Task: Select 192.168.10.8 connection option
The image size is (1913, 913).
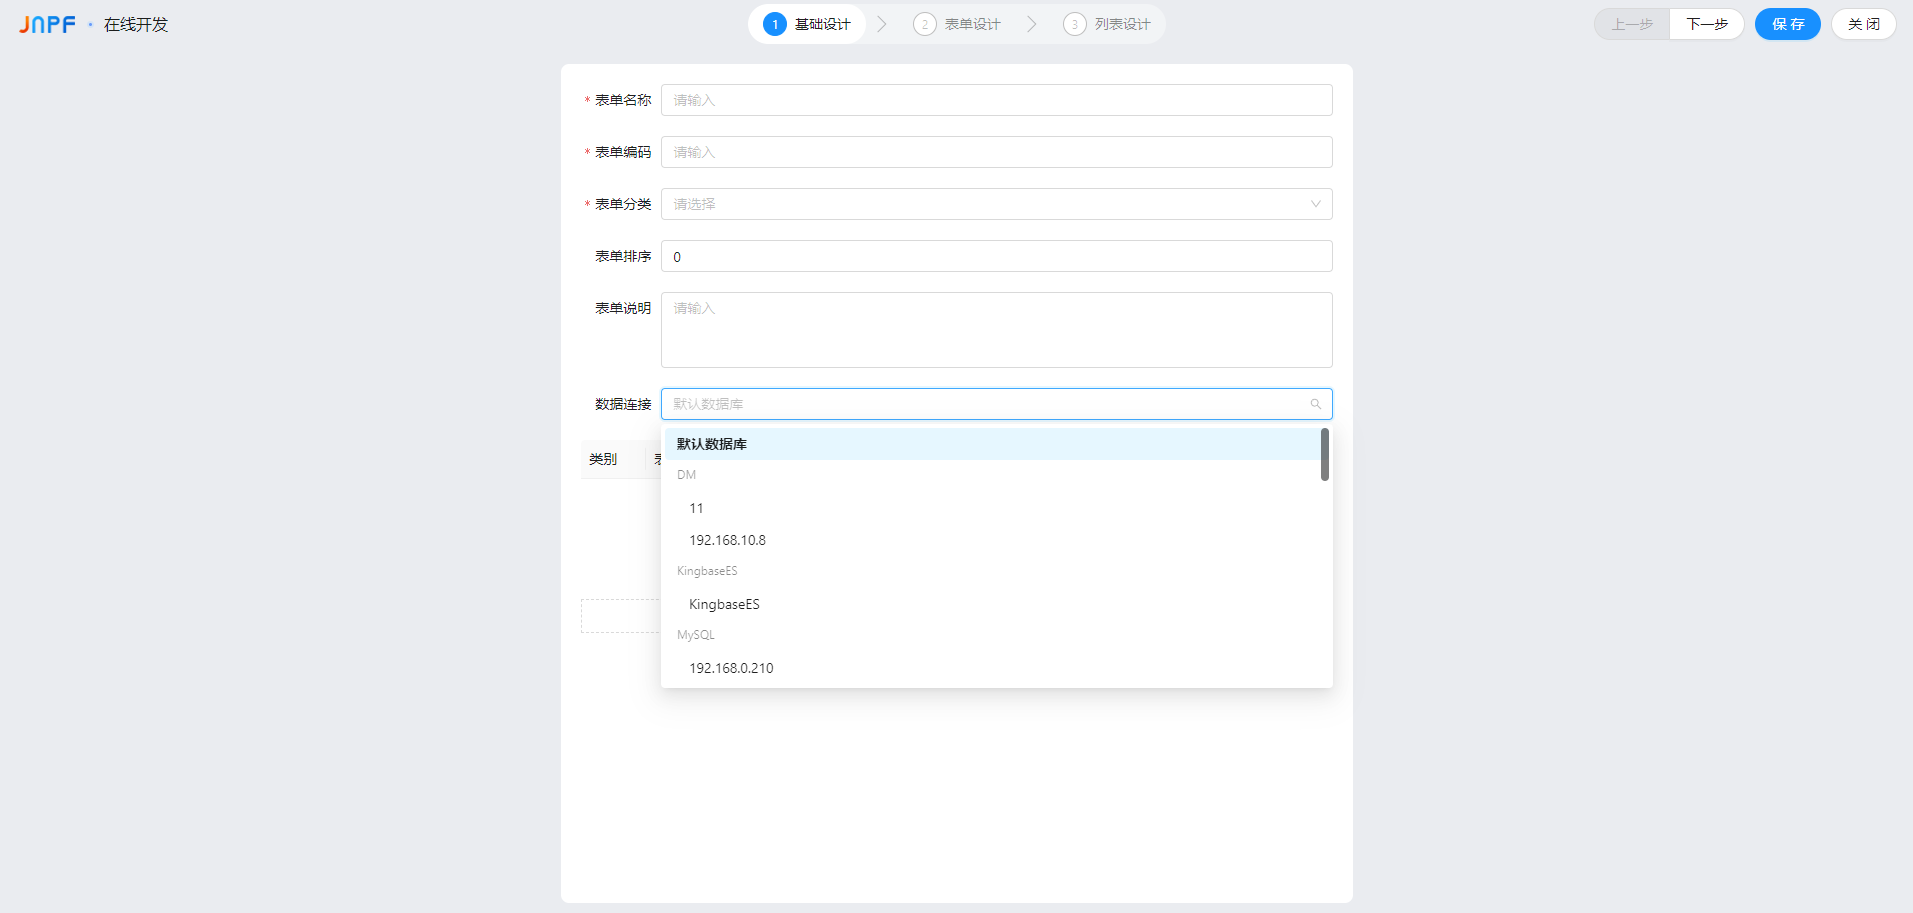Action: tap(727, 540)
